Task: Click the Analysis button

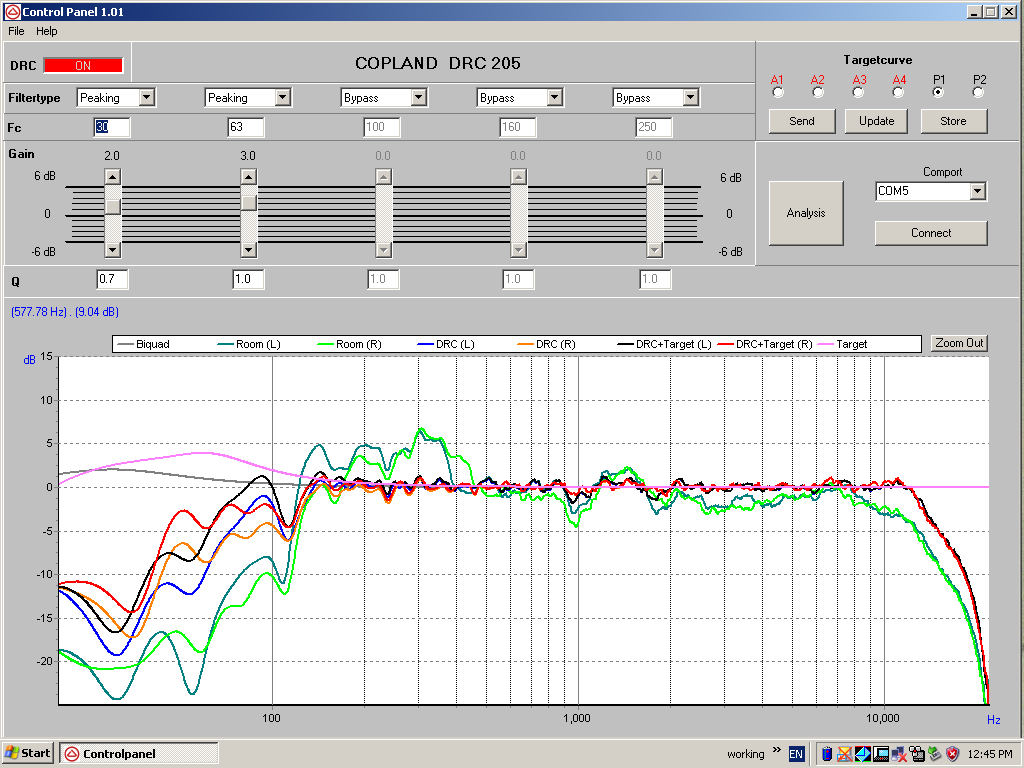Action: (806, 213)
